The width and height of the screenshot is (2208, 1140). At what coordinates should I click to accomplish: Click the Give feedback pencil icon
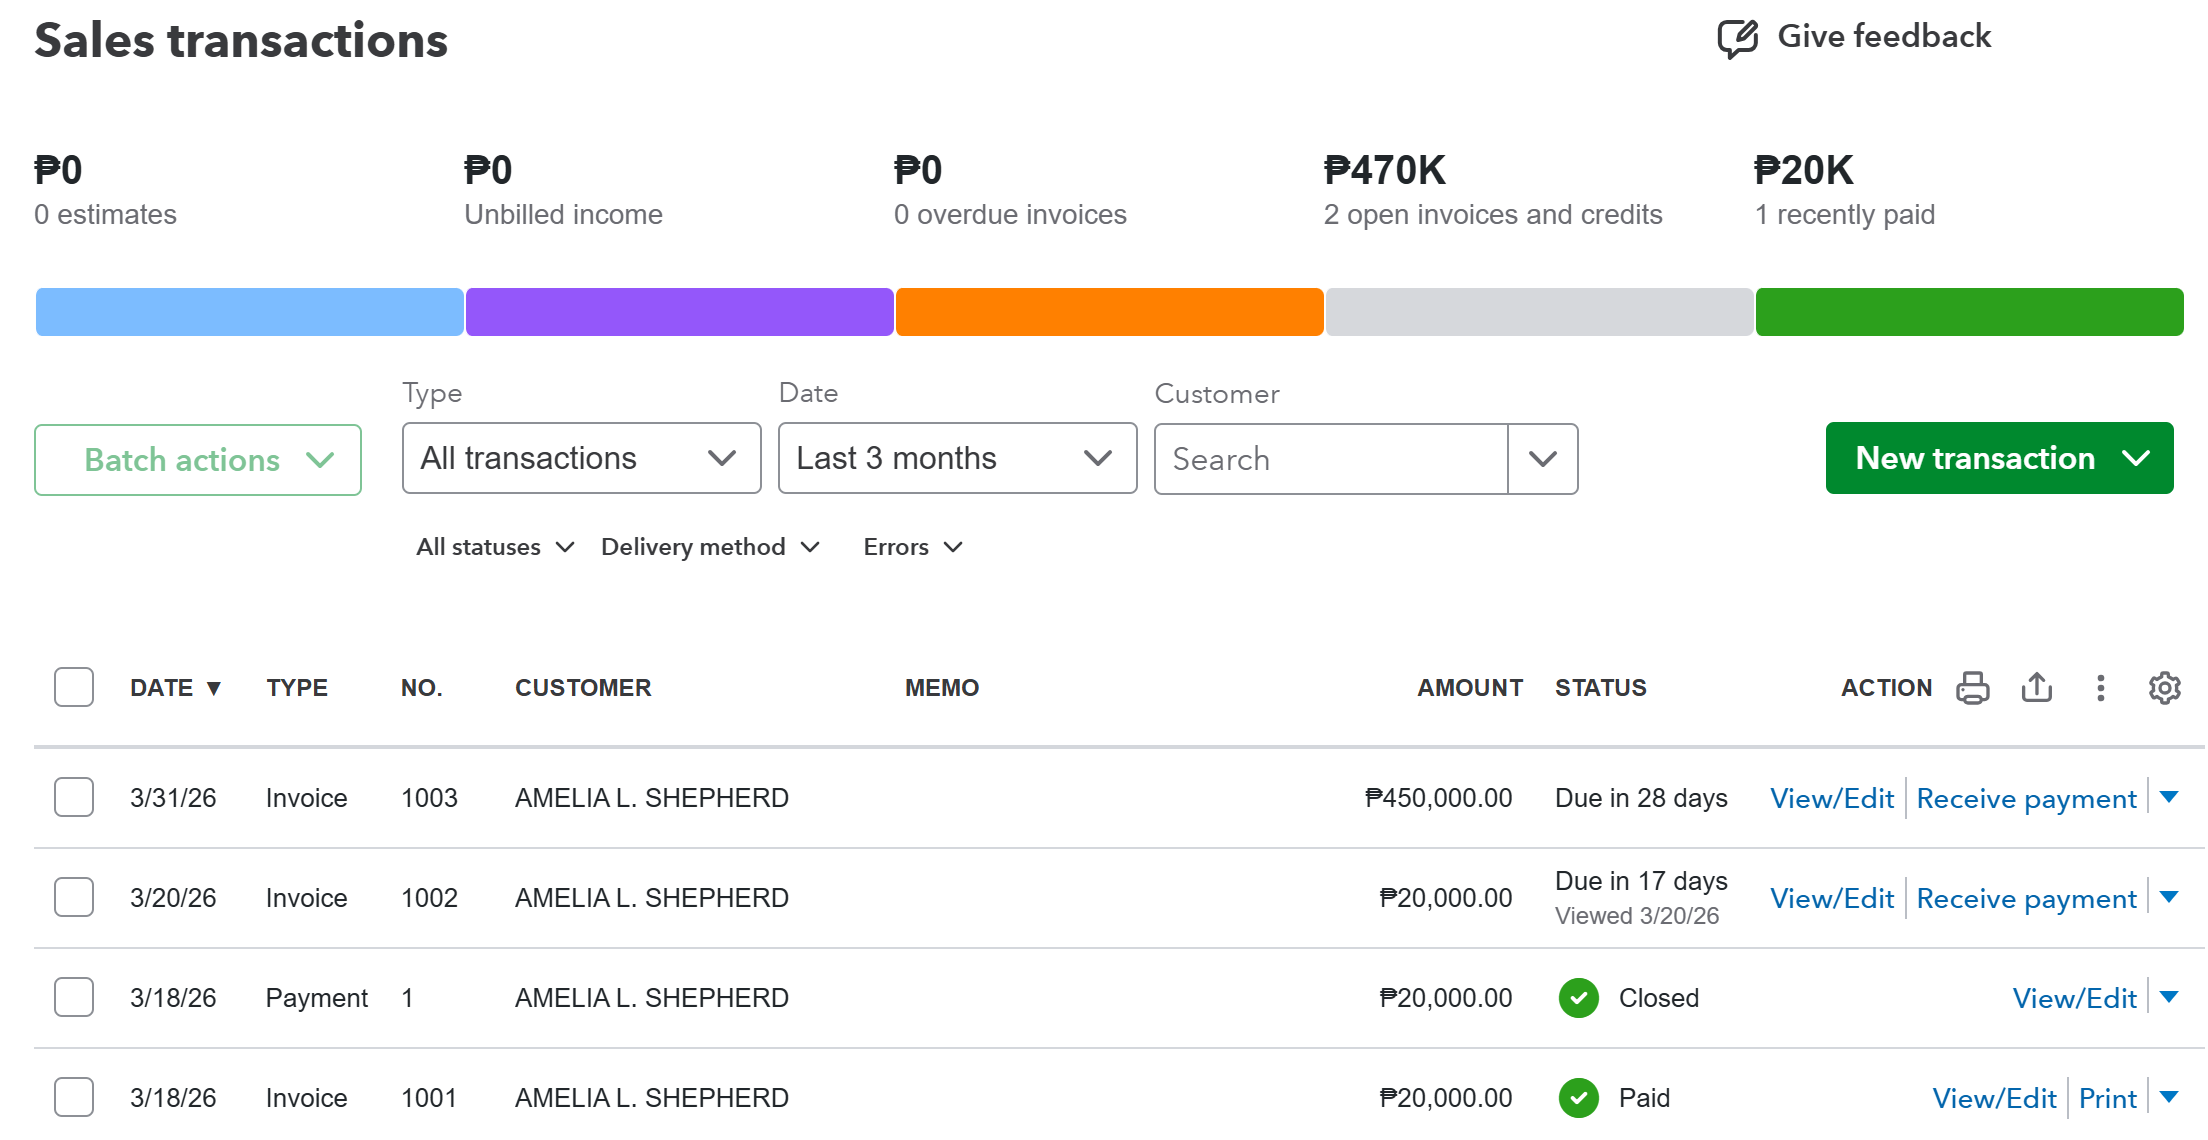point(1737,38)
